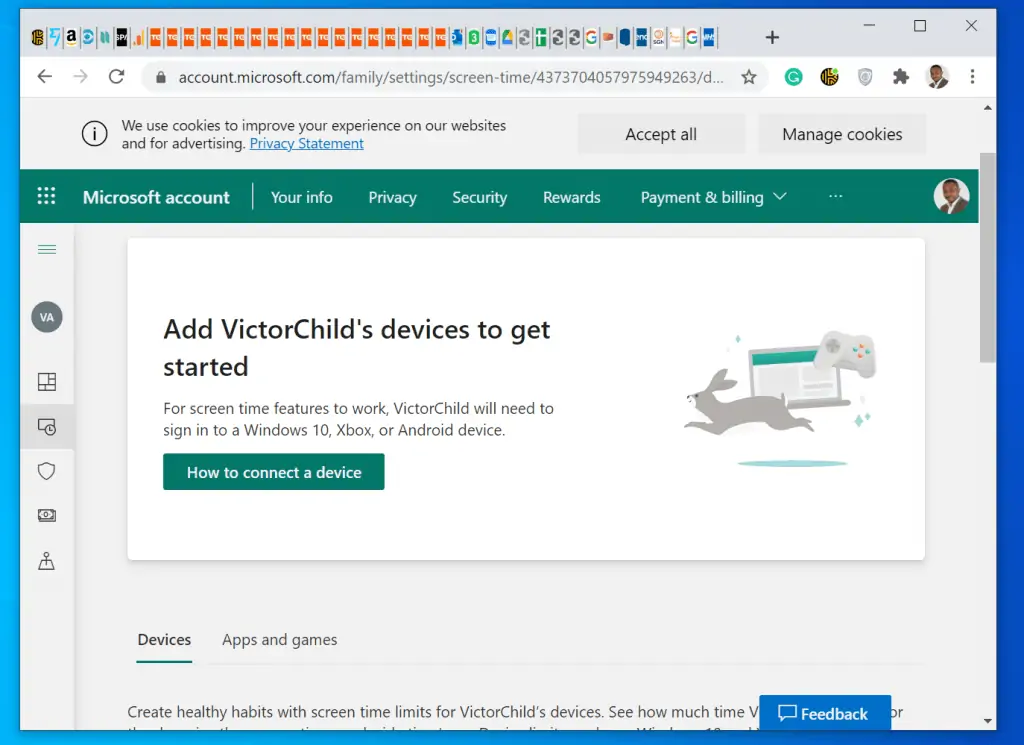The image size is (1024, 745).
Task: Select the screen time clock icon
Action: [47, 427]
